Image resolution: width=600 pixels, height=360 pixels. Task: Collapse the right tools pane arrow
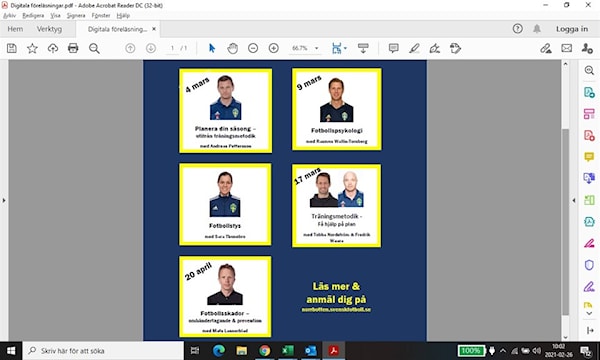[x=574, y=200]
